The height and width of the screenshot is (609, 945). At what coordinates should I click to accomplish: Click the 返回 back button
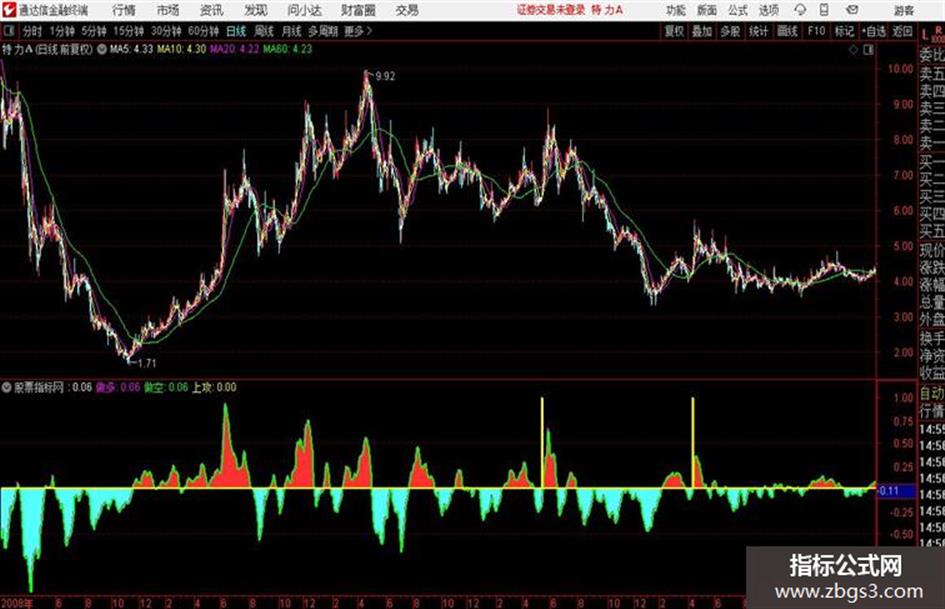(902, 31)
